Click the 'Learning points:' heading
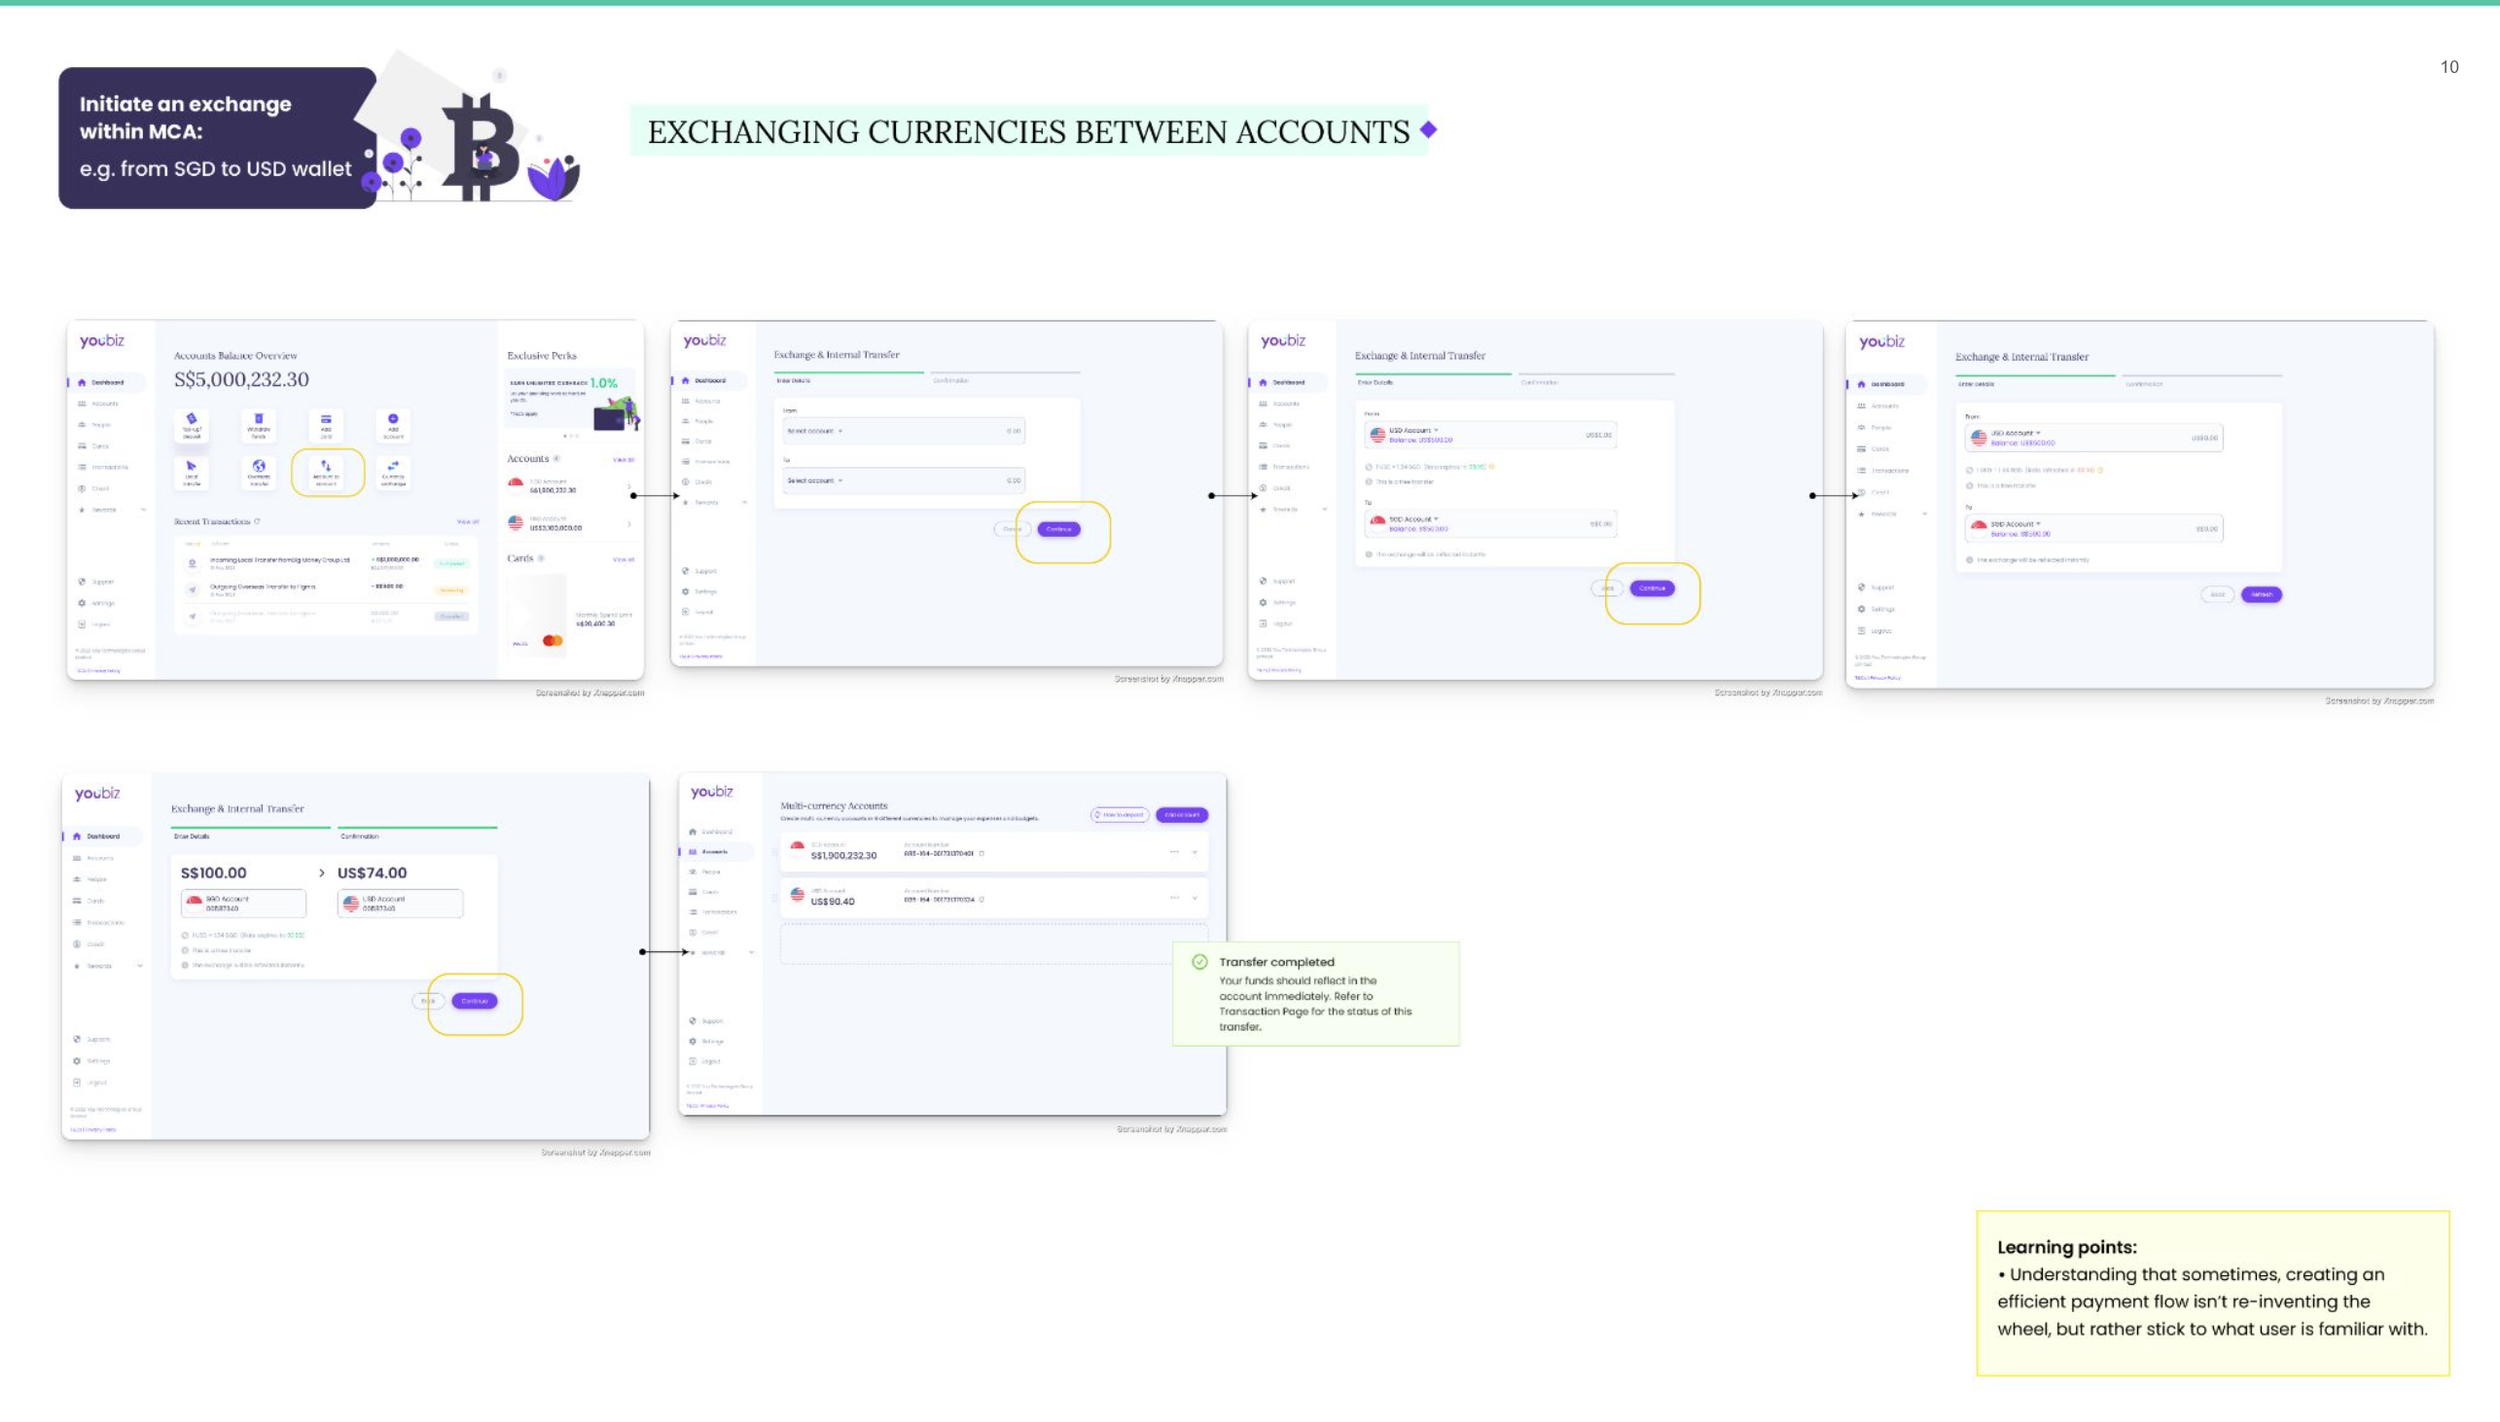The width and height of the screenshot is (2500, 1422). pyautogui.click(x=2067, y=1247)
